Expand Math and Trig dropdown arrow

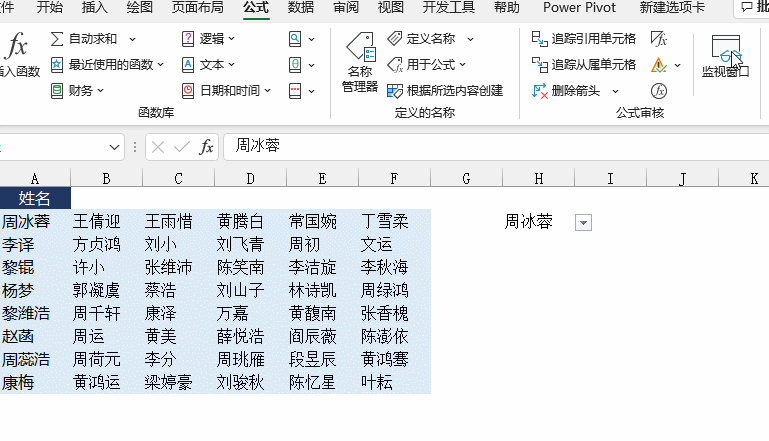pos(311,65)
